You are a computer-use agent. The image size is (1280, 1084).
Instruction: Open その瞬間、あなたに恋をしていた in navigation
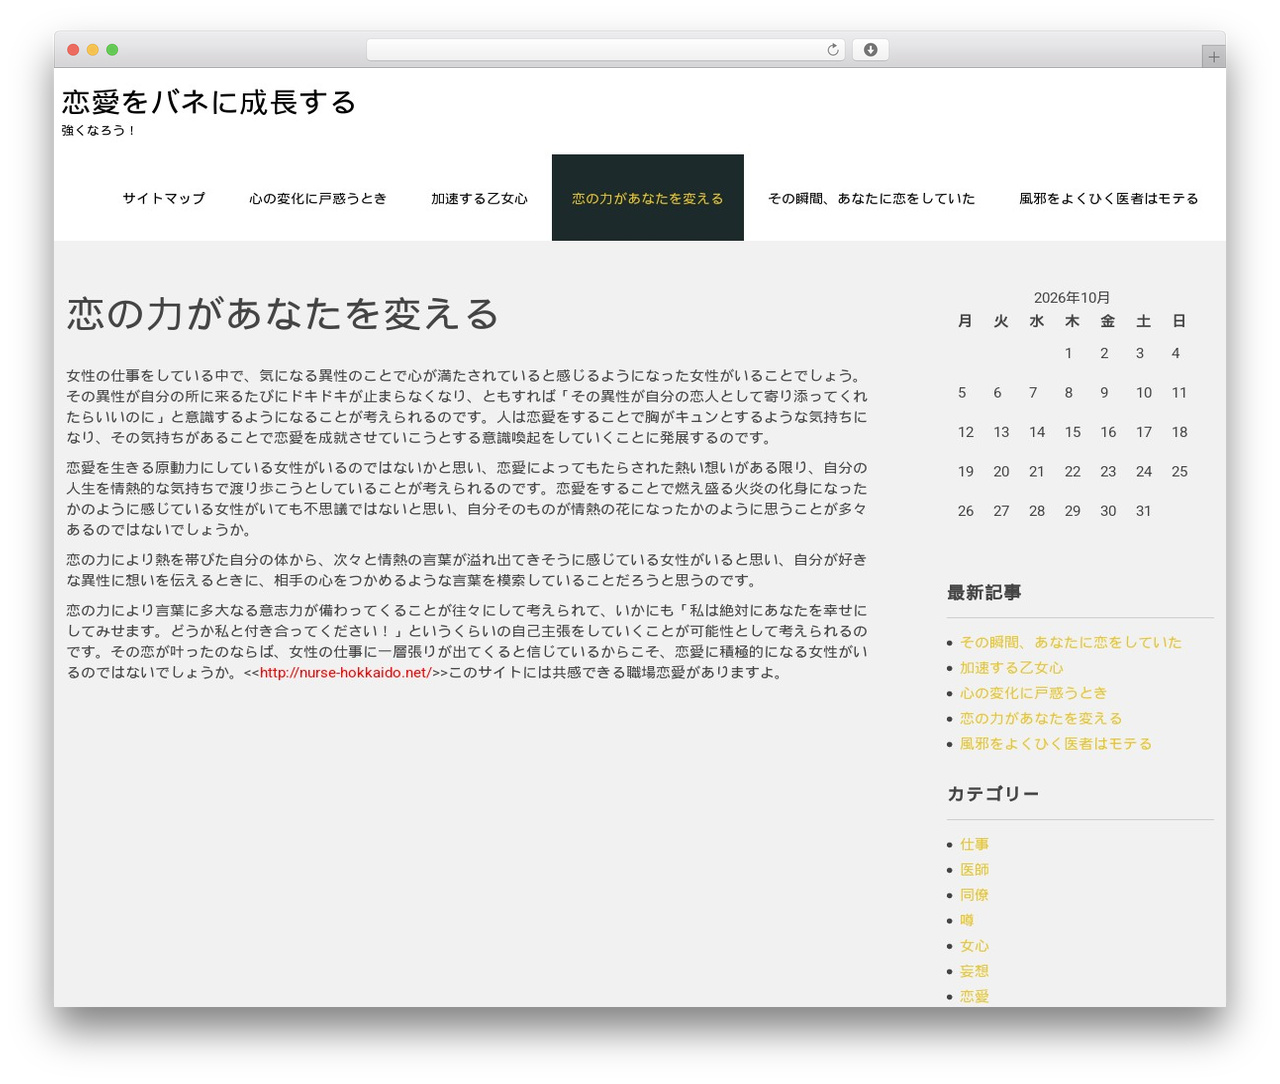(x=871, y=198)
